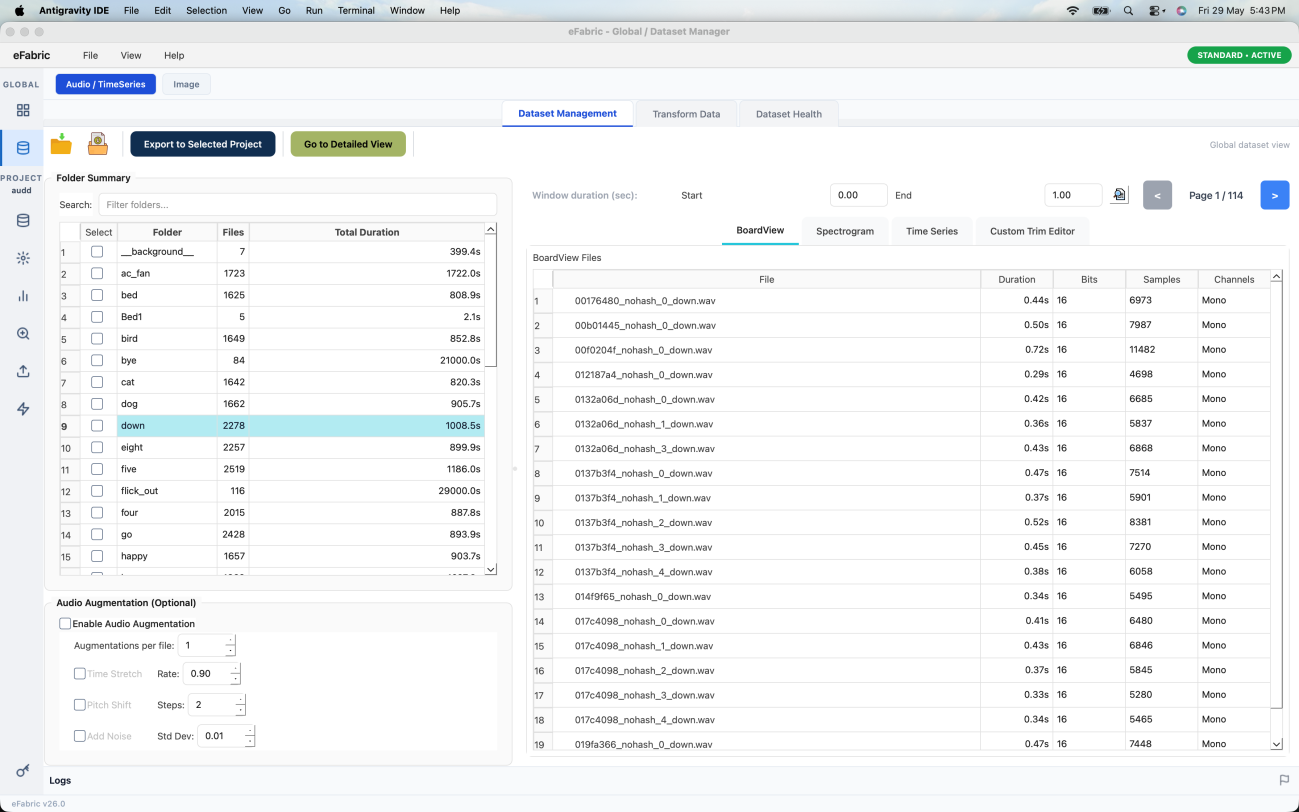1299x812 pixels.
Task: Open the key icon in the sidebar
Action: 23,770
